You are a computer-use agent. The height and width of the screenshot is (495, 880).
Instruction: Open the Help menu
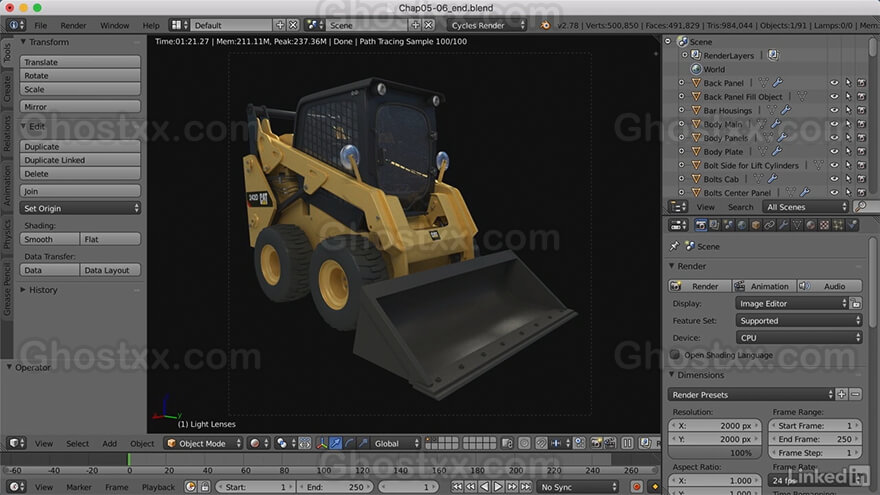(x=150, y=25)
